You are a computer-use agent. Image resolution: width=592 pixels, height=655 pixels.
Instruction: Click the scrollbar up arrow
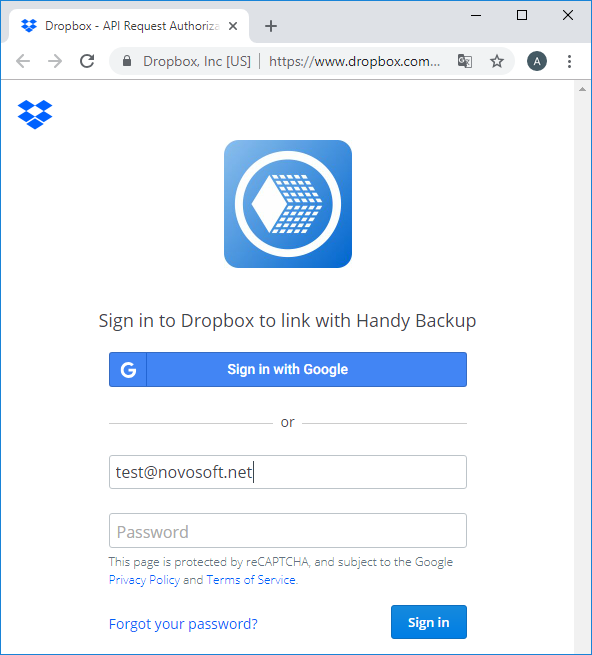(582, 89)
